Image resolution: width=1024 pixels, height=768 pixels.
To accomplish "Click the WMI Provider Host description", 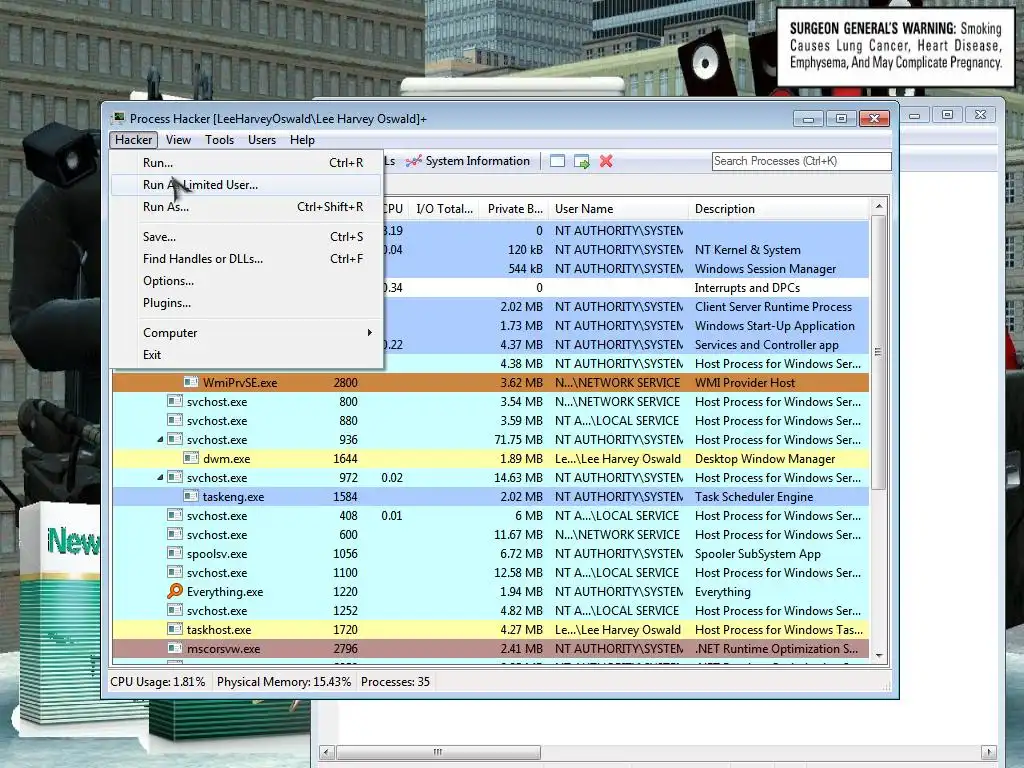I will pos(744,383).
